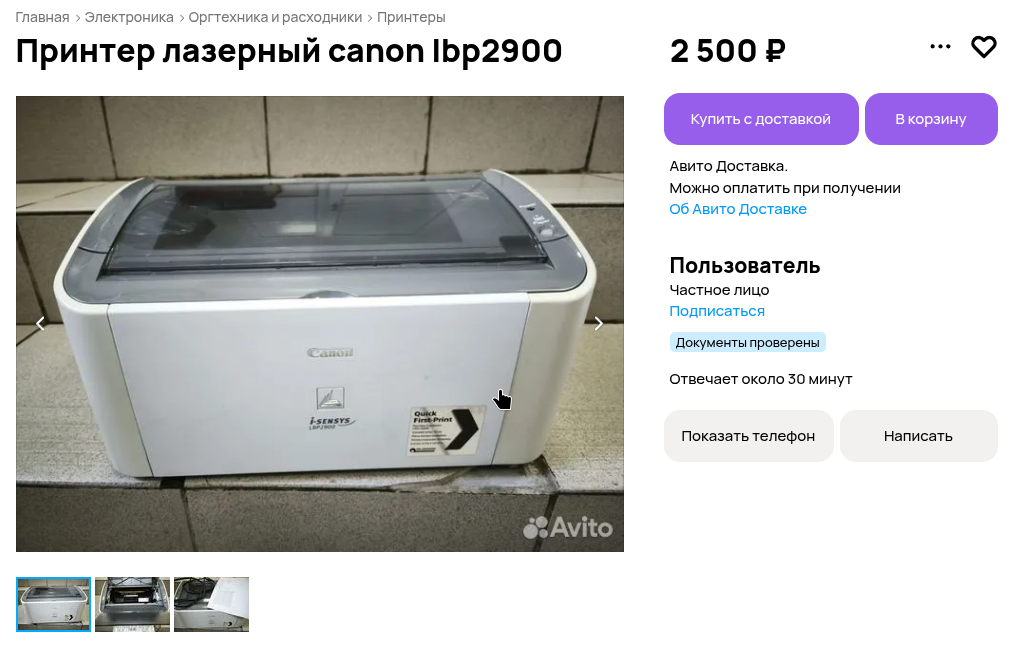
Task: Show next photo with right arrow
Action: (x=598, y=324)
